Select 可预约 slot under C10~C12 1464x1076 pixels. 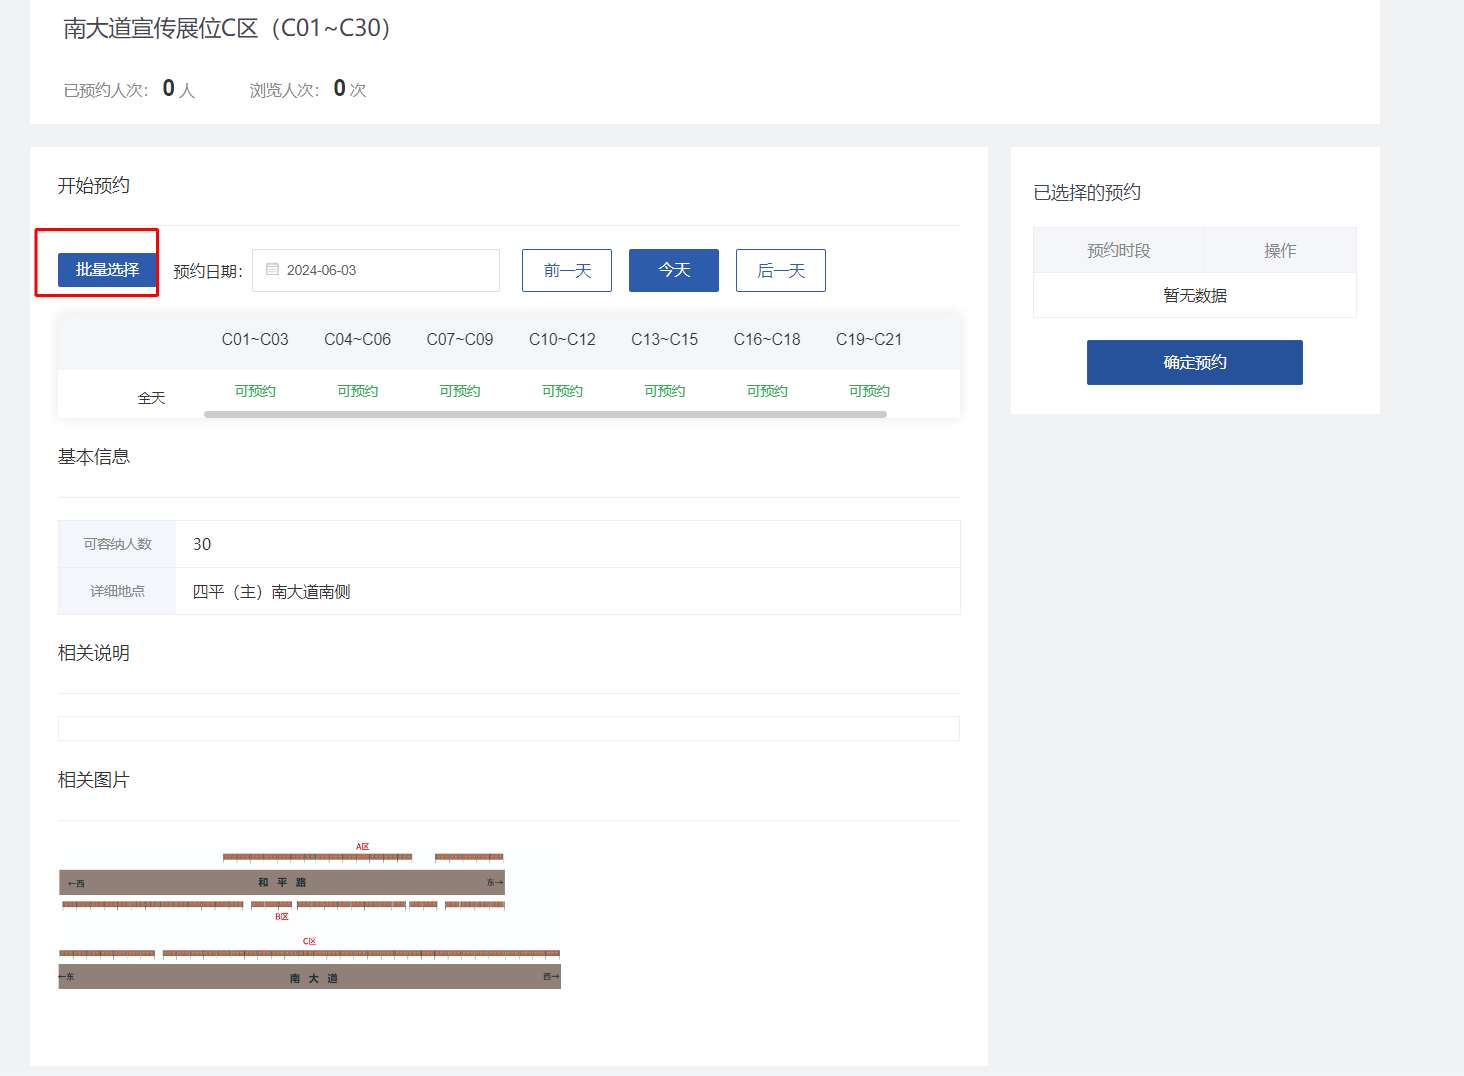pyautogui.click(x=562, y=391)
